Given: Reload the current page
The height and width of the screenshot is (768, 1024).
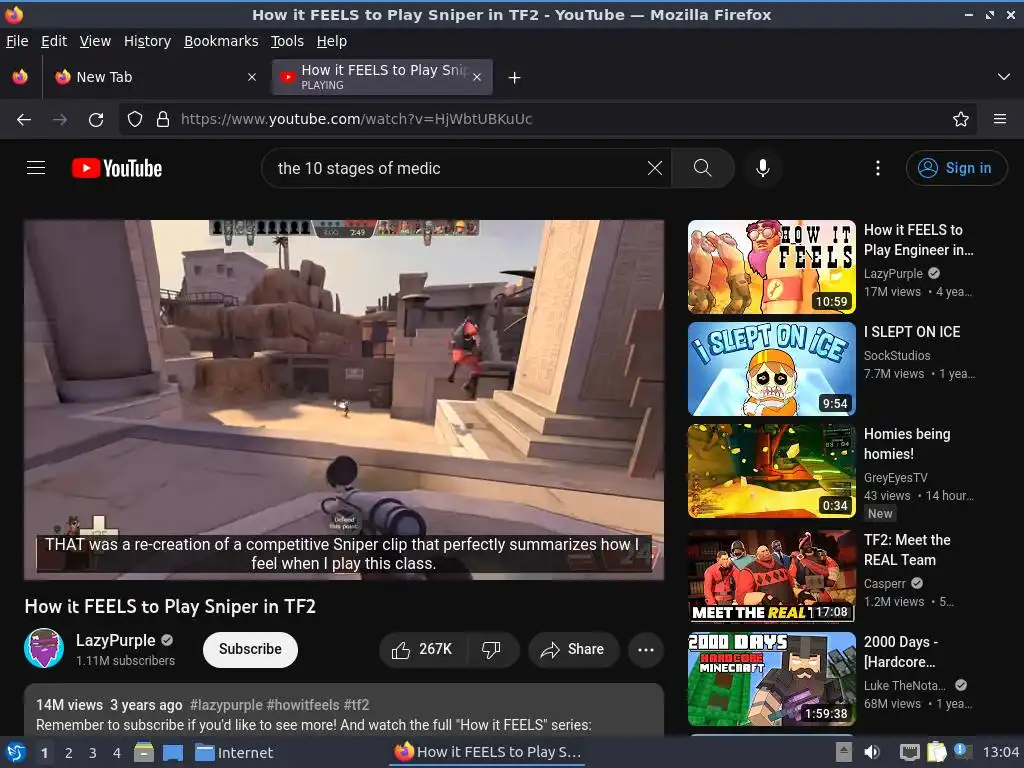Looking at the screenshot, I should (x=96, y=120).
